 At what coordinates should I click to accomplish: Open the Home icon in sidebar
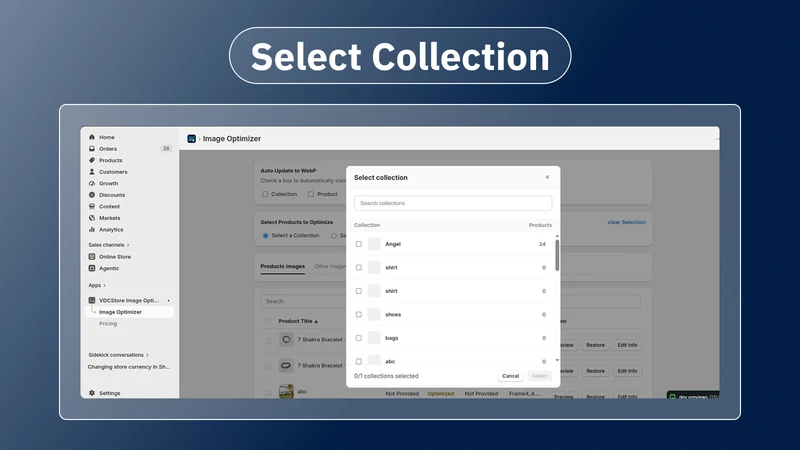(x=92, y=137)
